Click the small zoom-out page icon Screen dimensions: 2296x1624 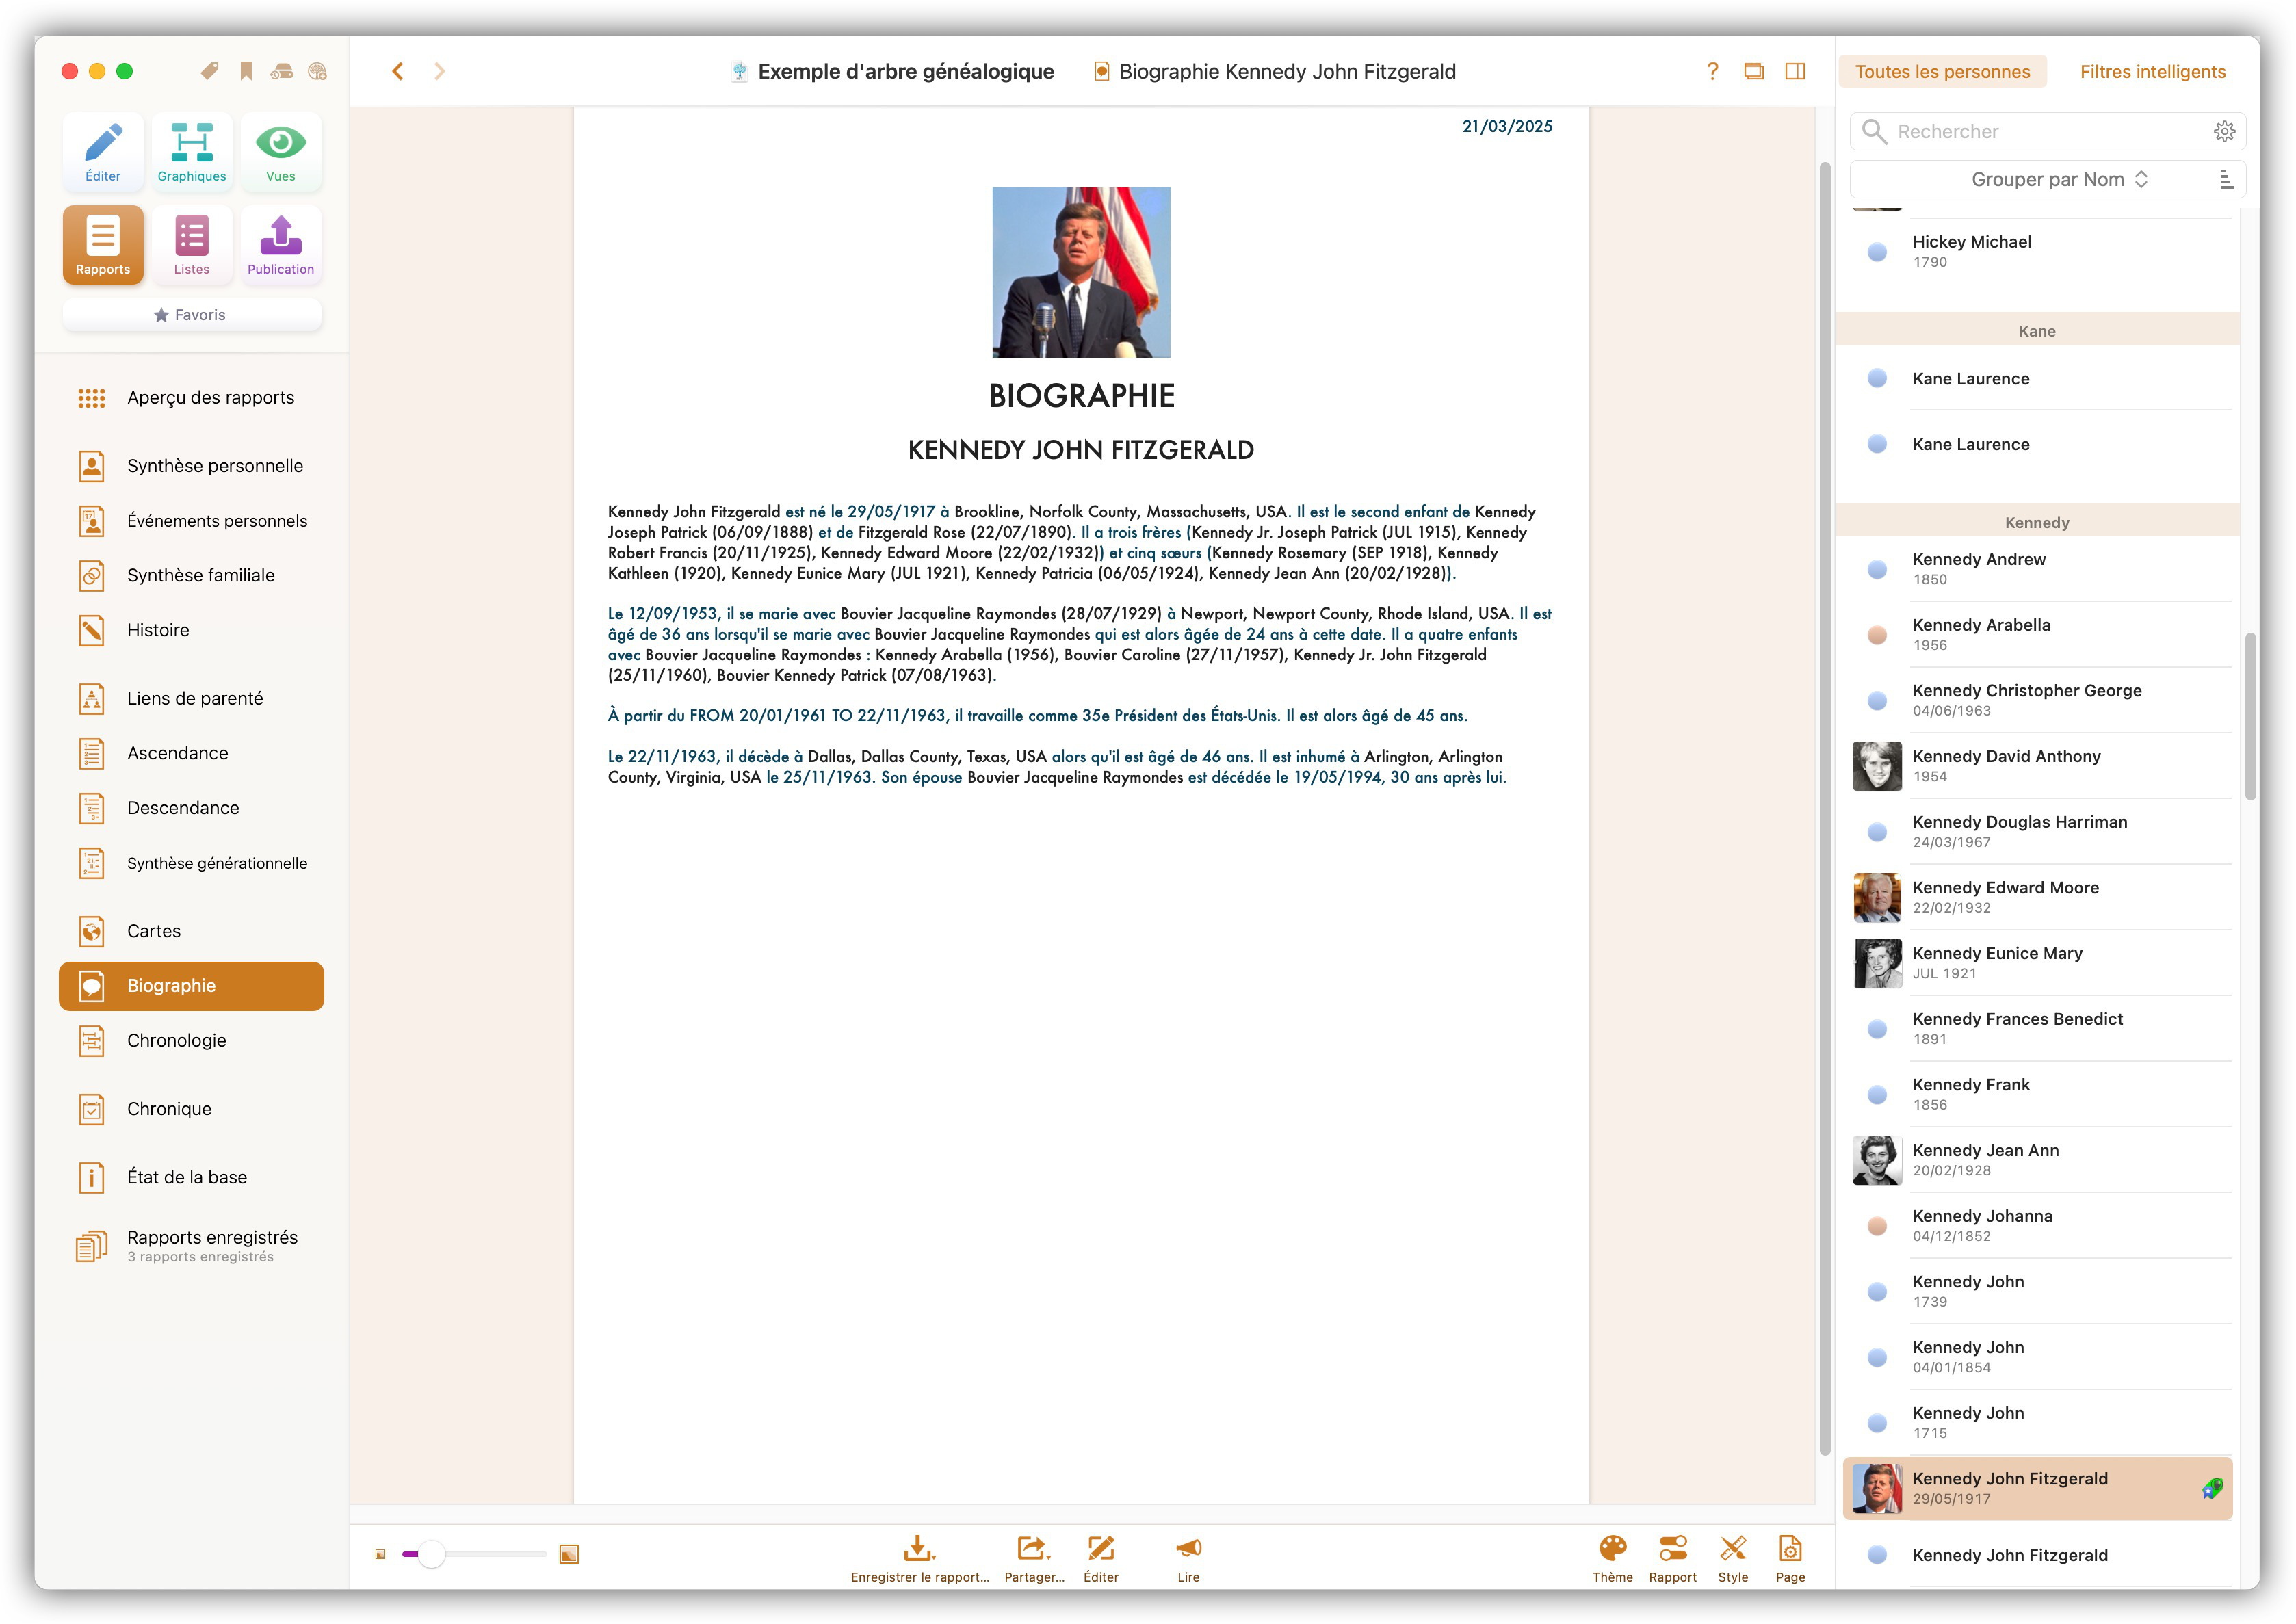click(380, 1554)
